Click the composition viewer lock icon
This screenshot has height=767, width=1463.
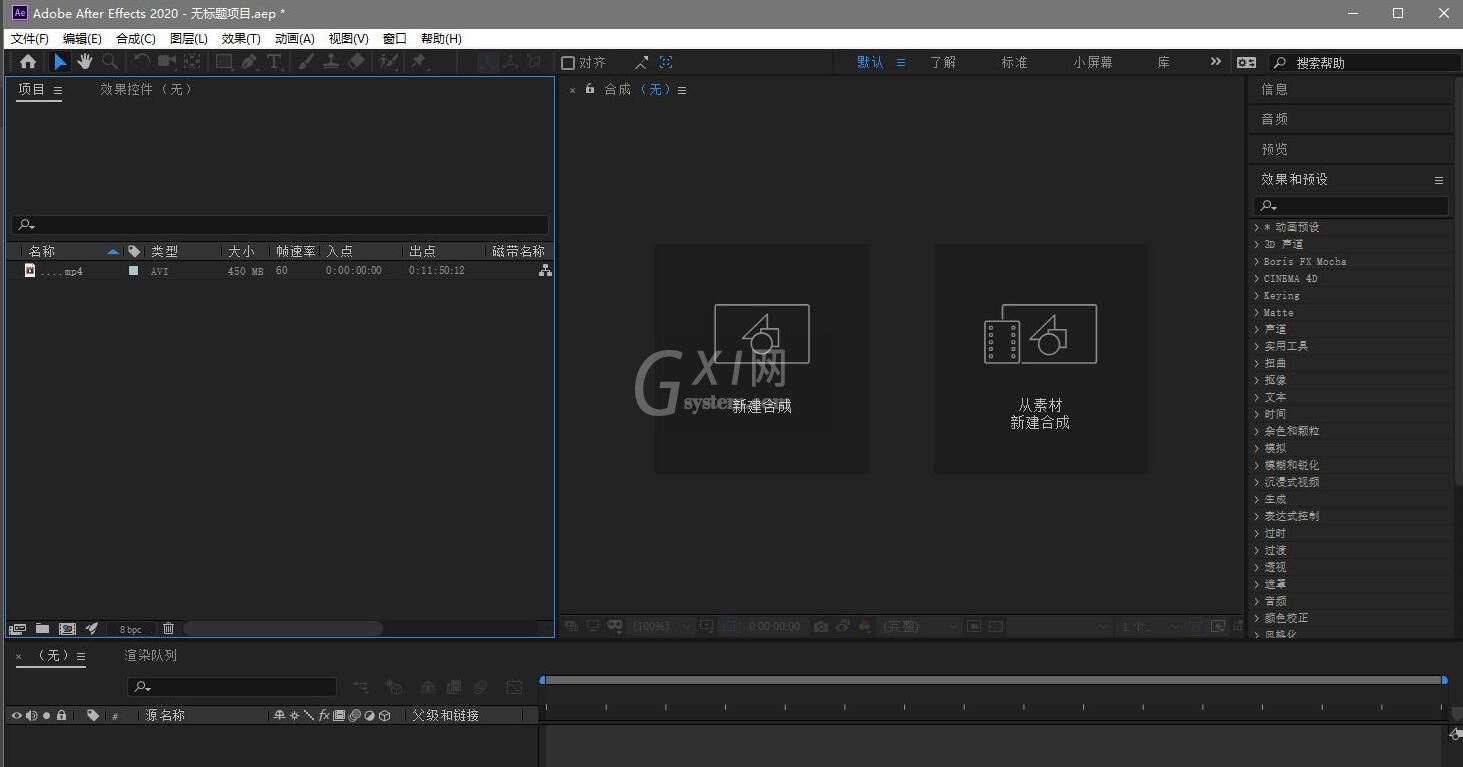[590, 89]
